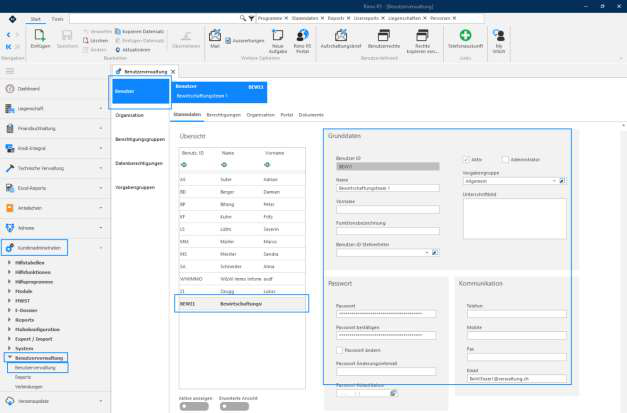This screenshot has width=627, height=413.
Task: Click the search magnifier in the filter bar
Action: [x=243, y=18]
